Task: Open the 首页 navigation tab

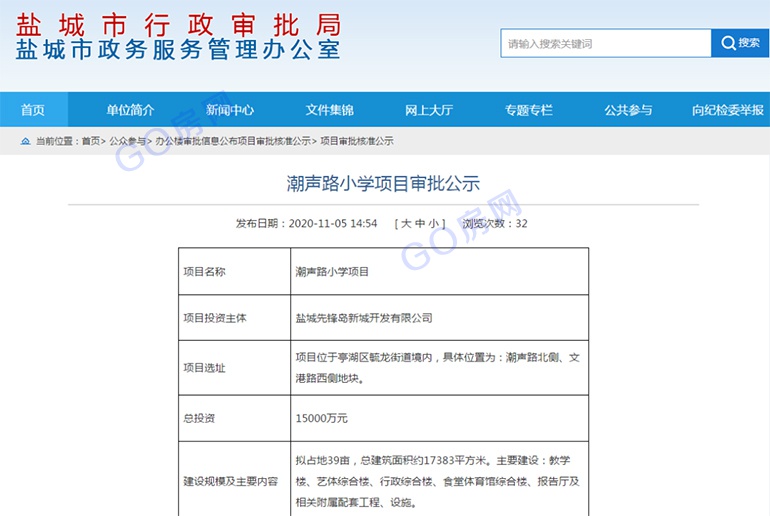Action: 33,109
